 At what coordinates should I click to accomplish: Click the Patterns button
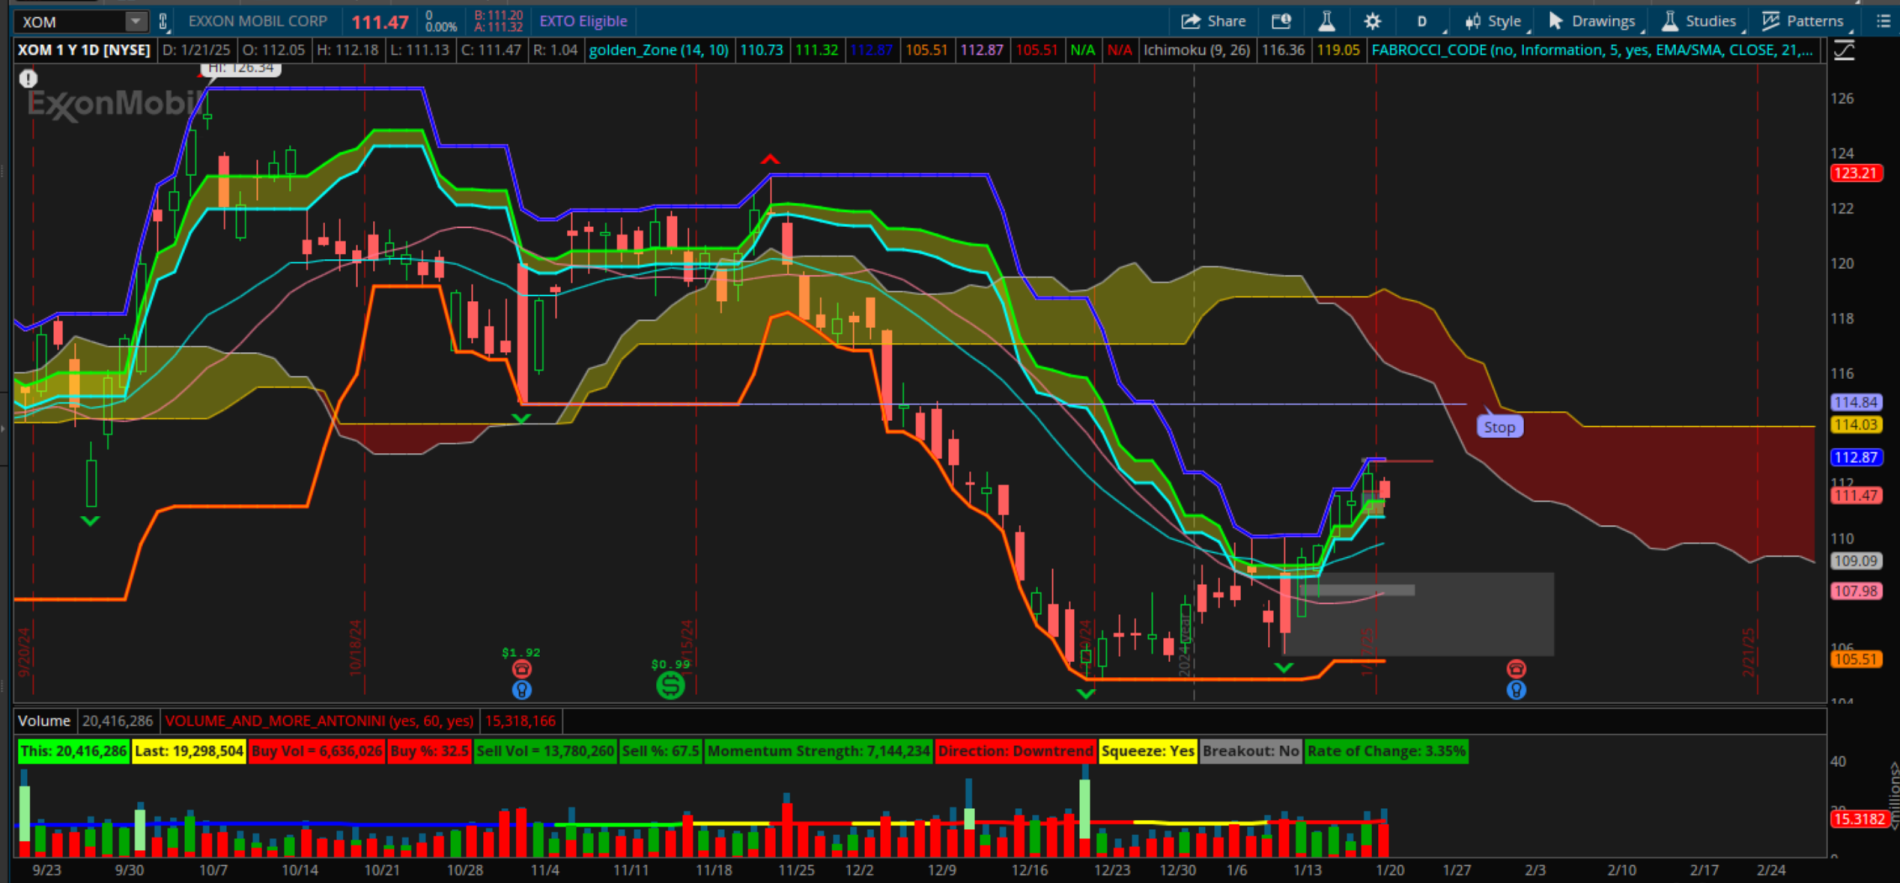click(x=1803, y=21)
